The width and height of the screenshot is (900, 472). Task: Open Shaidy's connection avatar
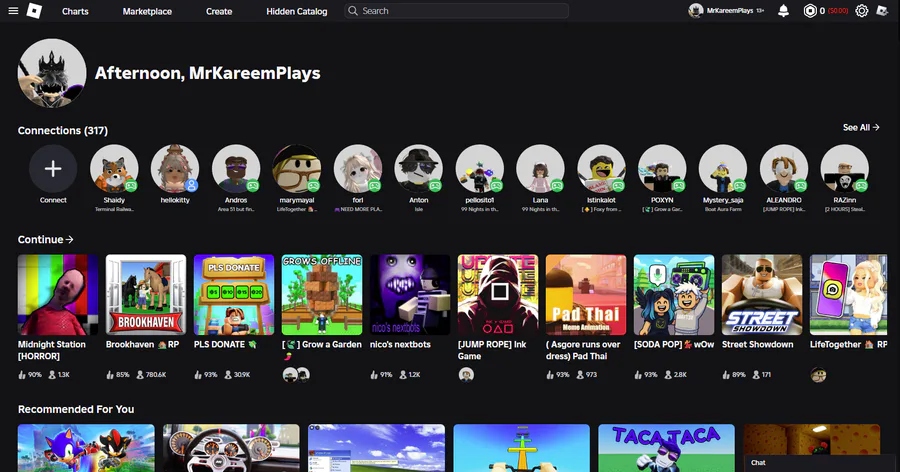tap(114, 168)
